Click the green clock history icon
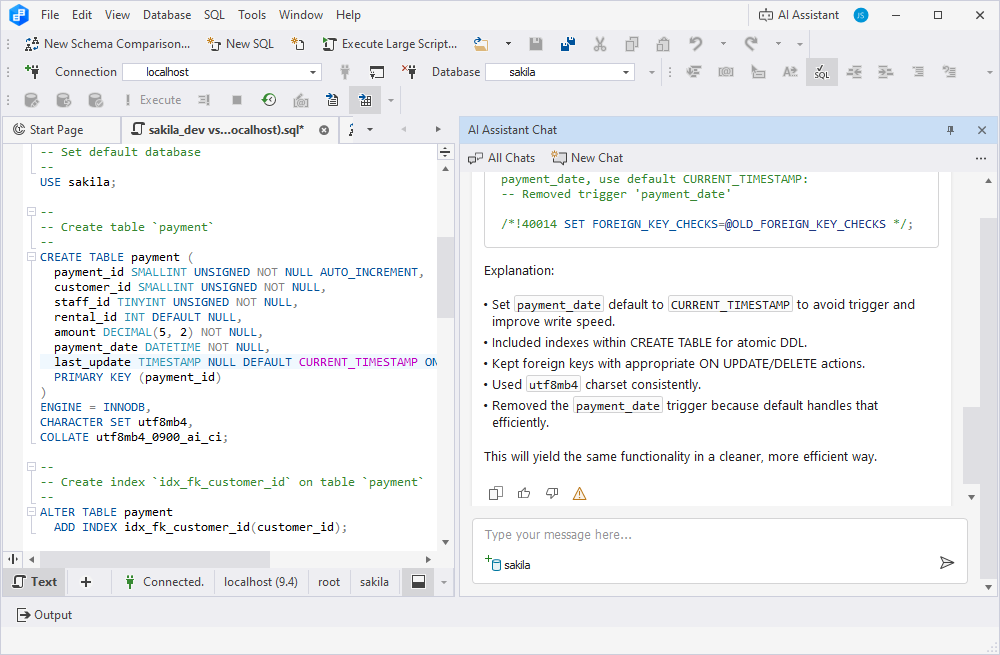The image size is (1000, 655). coord(269,100)
